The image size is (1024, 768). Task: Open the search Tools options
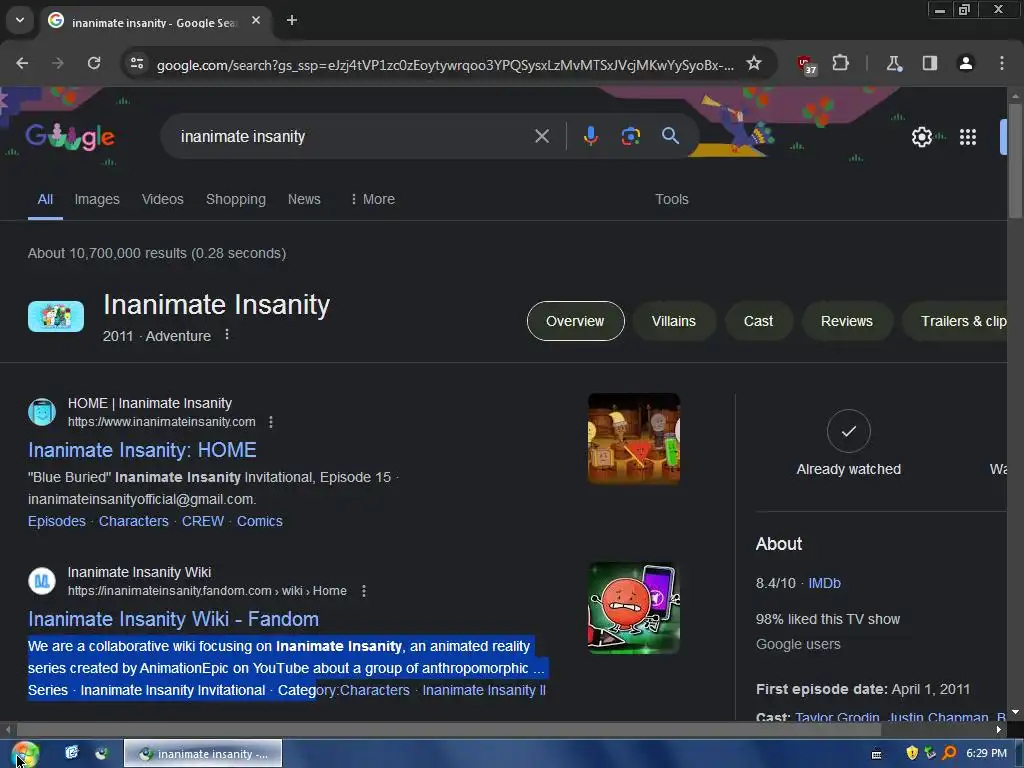[672, 199]
